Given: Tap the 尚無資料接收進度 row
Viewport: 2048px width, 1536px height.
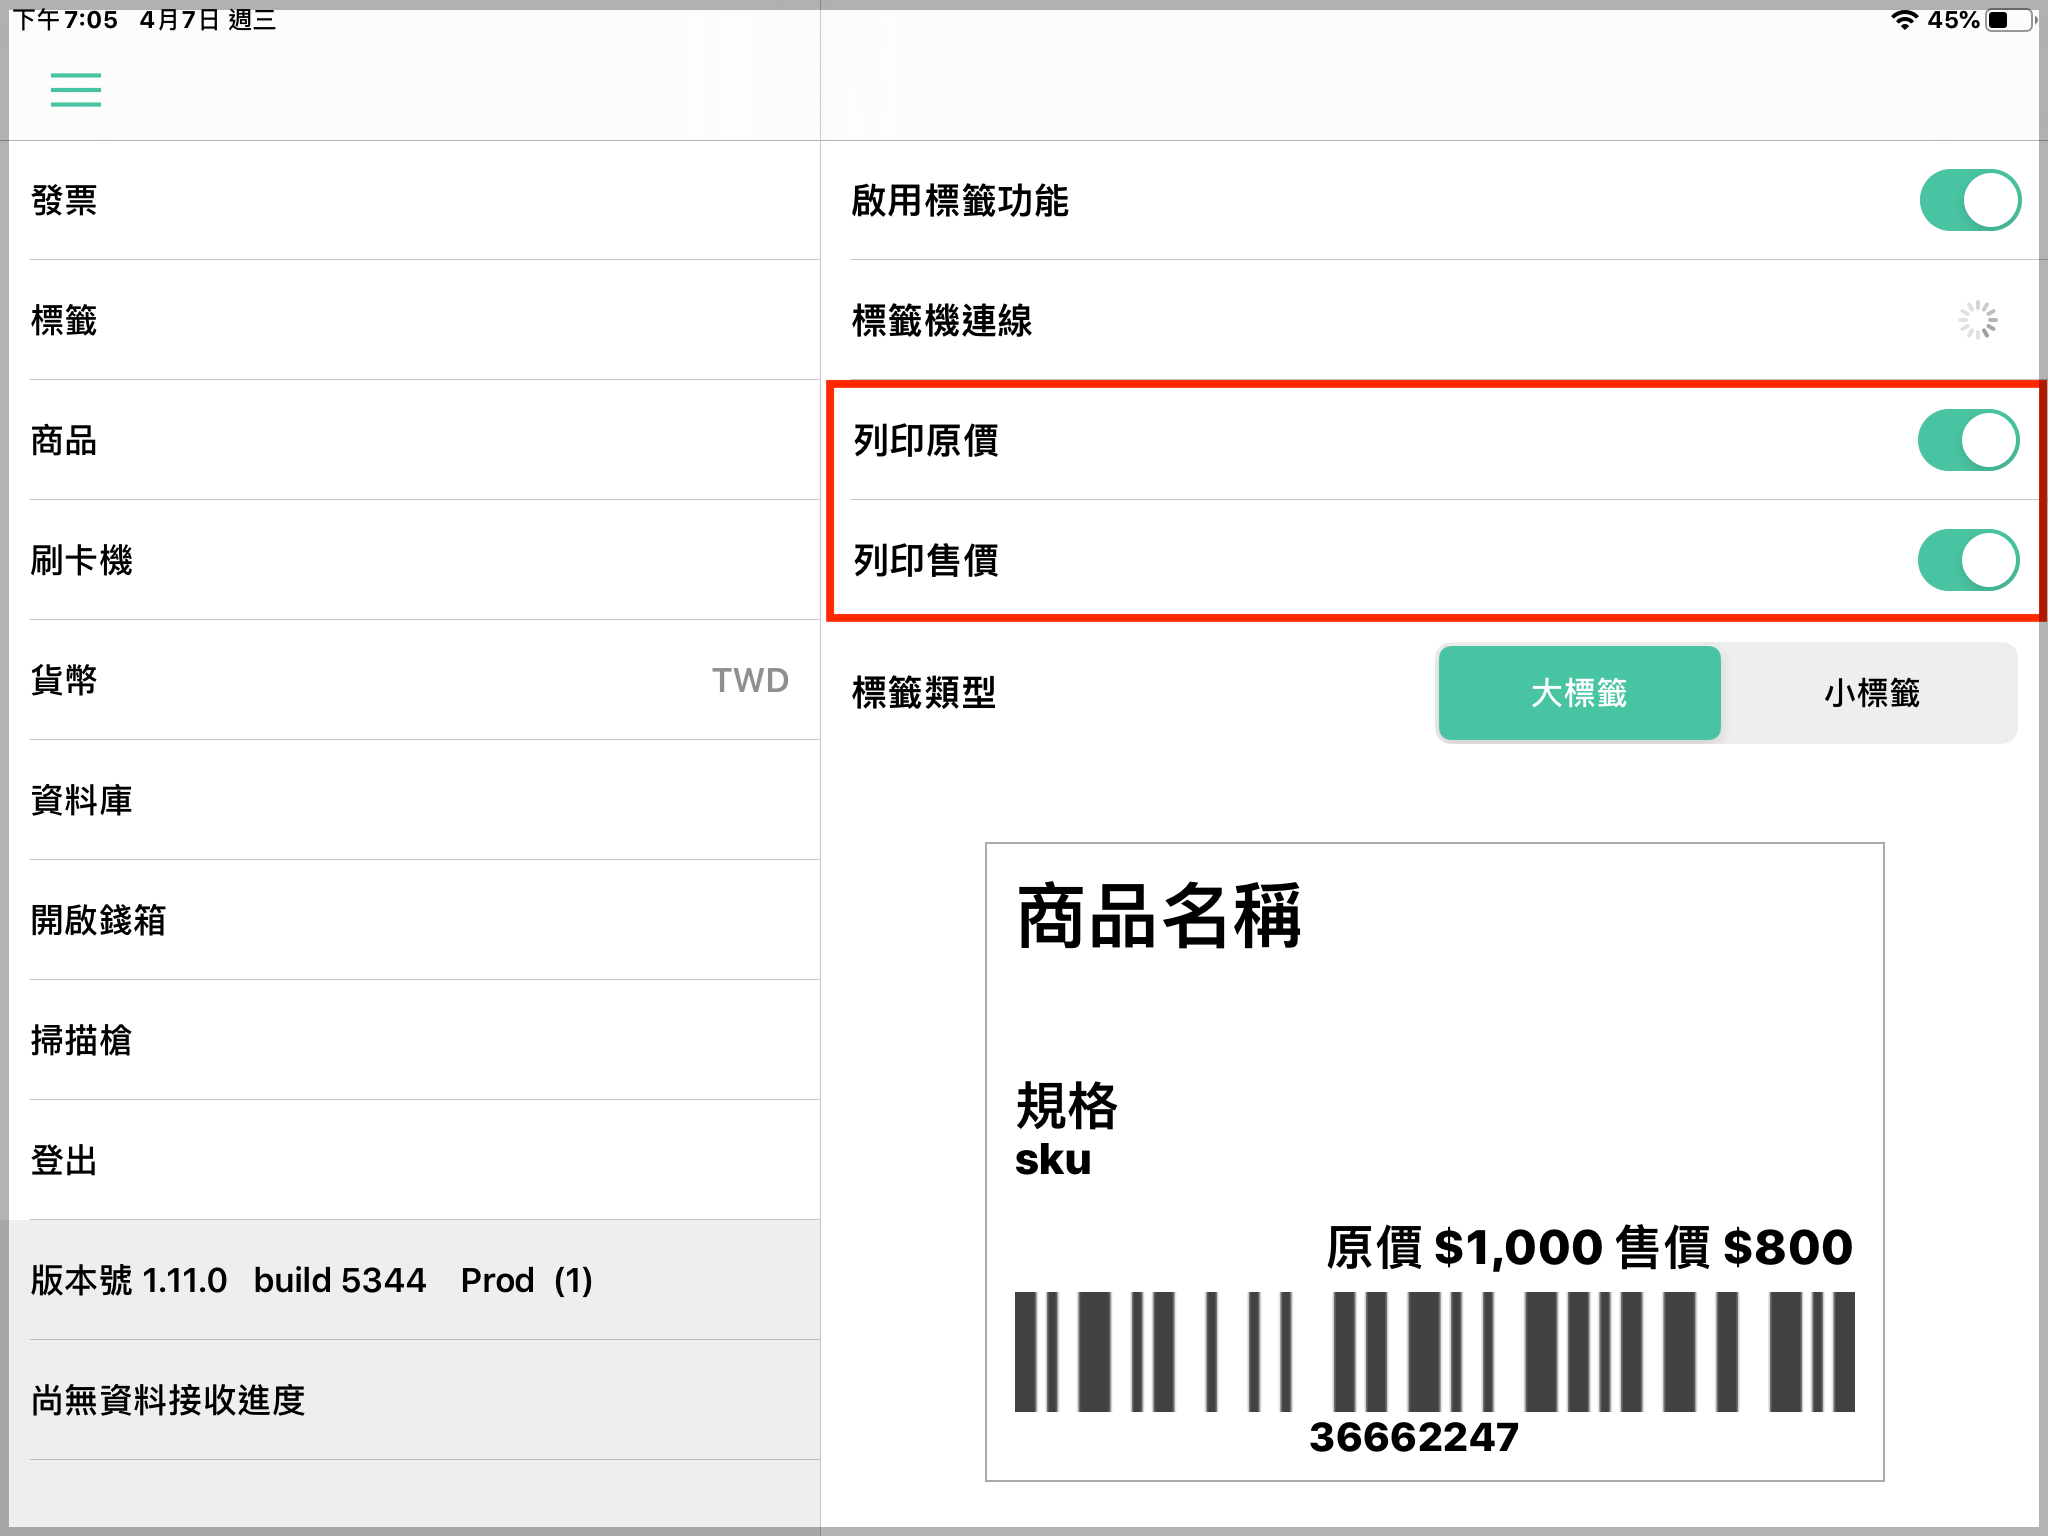Looking at the screenshot, I should pyautogui.click(x=415, y=1400).
